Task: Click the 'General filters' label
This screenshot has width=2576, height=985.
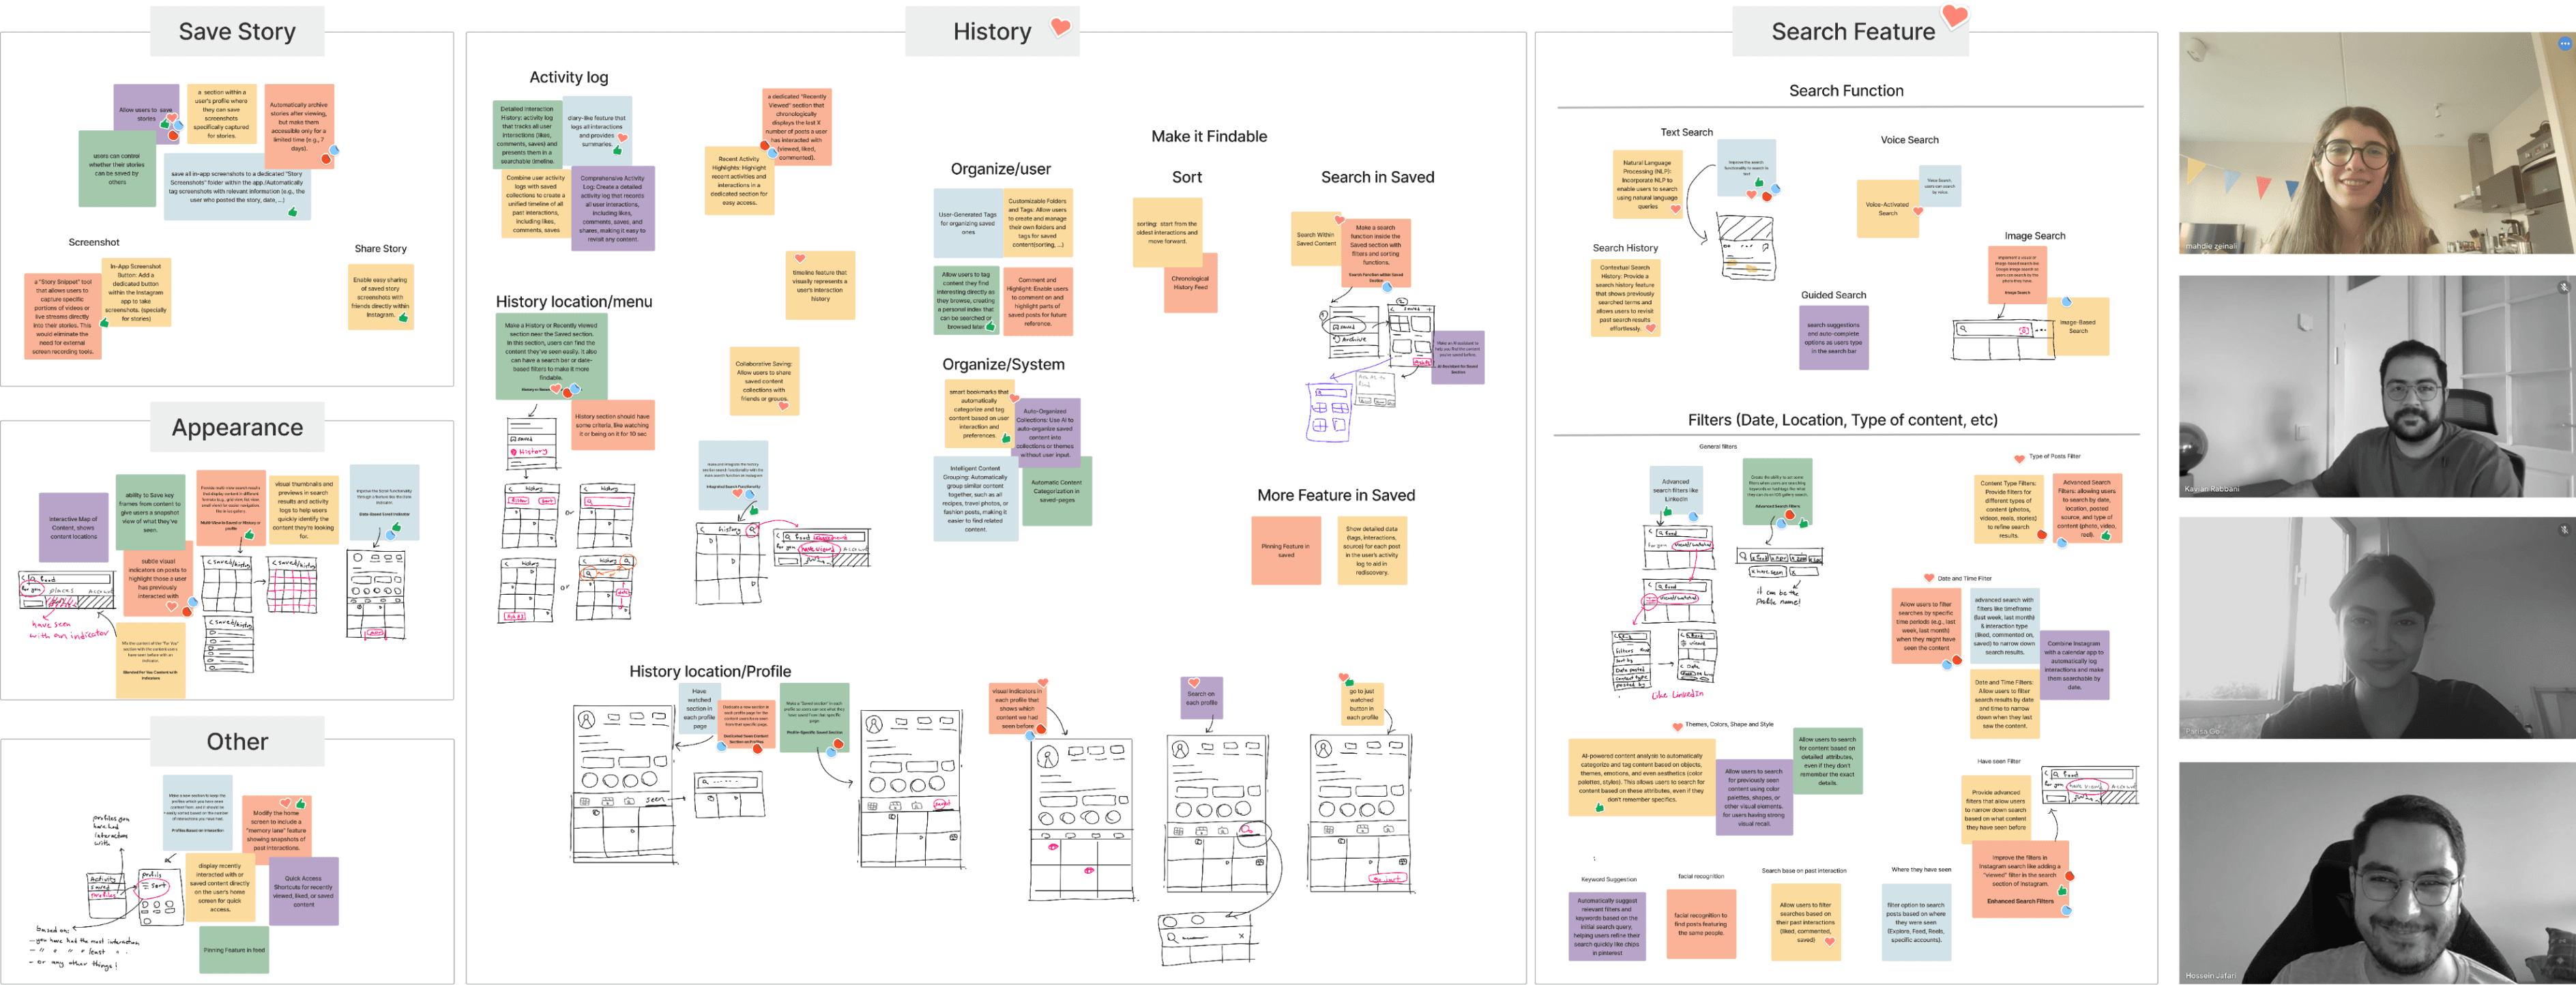Action: tap(1717, 447)
